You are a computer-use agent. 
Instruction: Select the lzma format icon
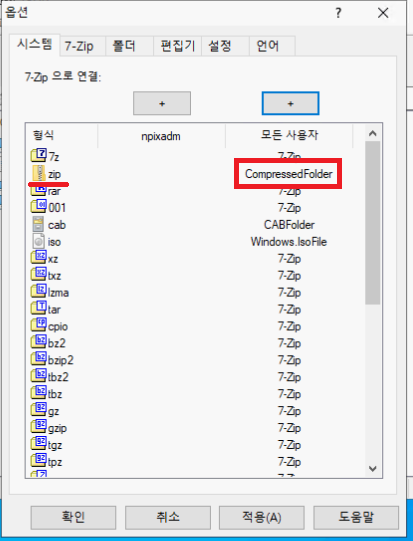click(38, 291)
